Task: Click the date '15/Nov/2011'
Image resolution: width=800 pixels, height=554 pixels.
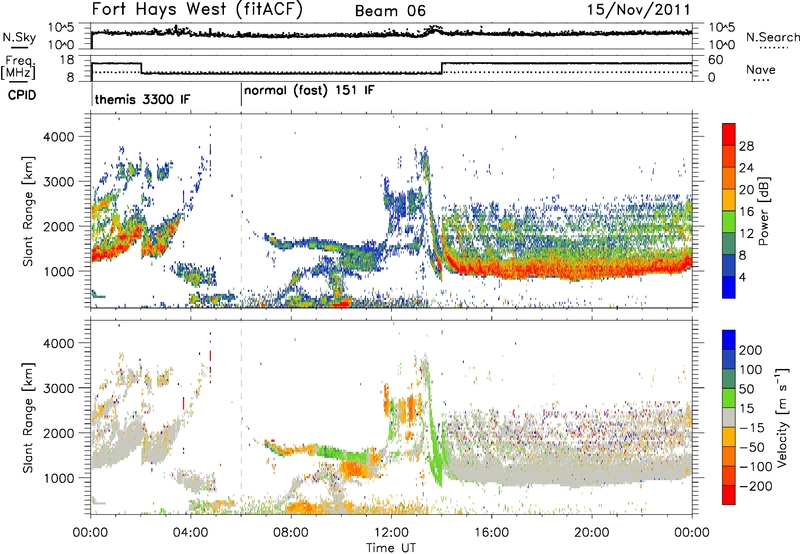Action: [639, 9]
